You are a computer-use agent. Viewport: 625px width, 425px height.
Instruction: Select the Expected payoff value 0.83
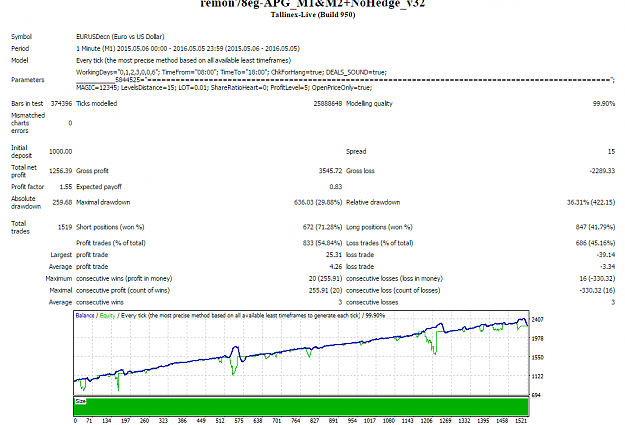coord(336,187)
